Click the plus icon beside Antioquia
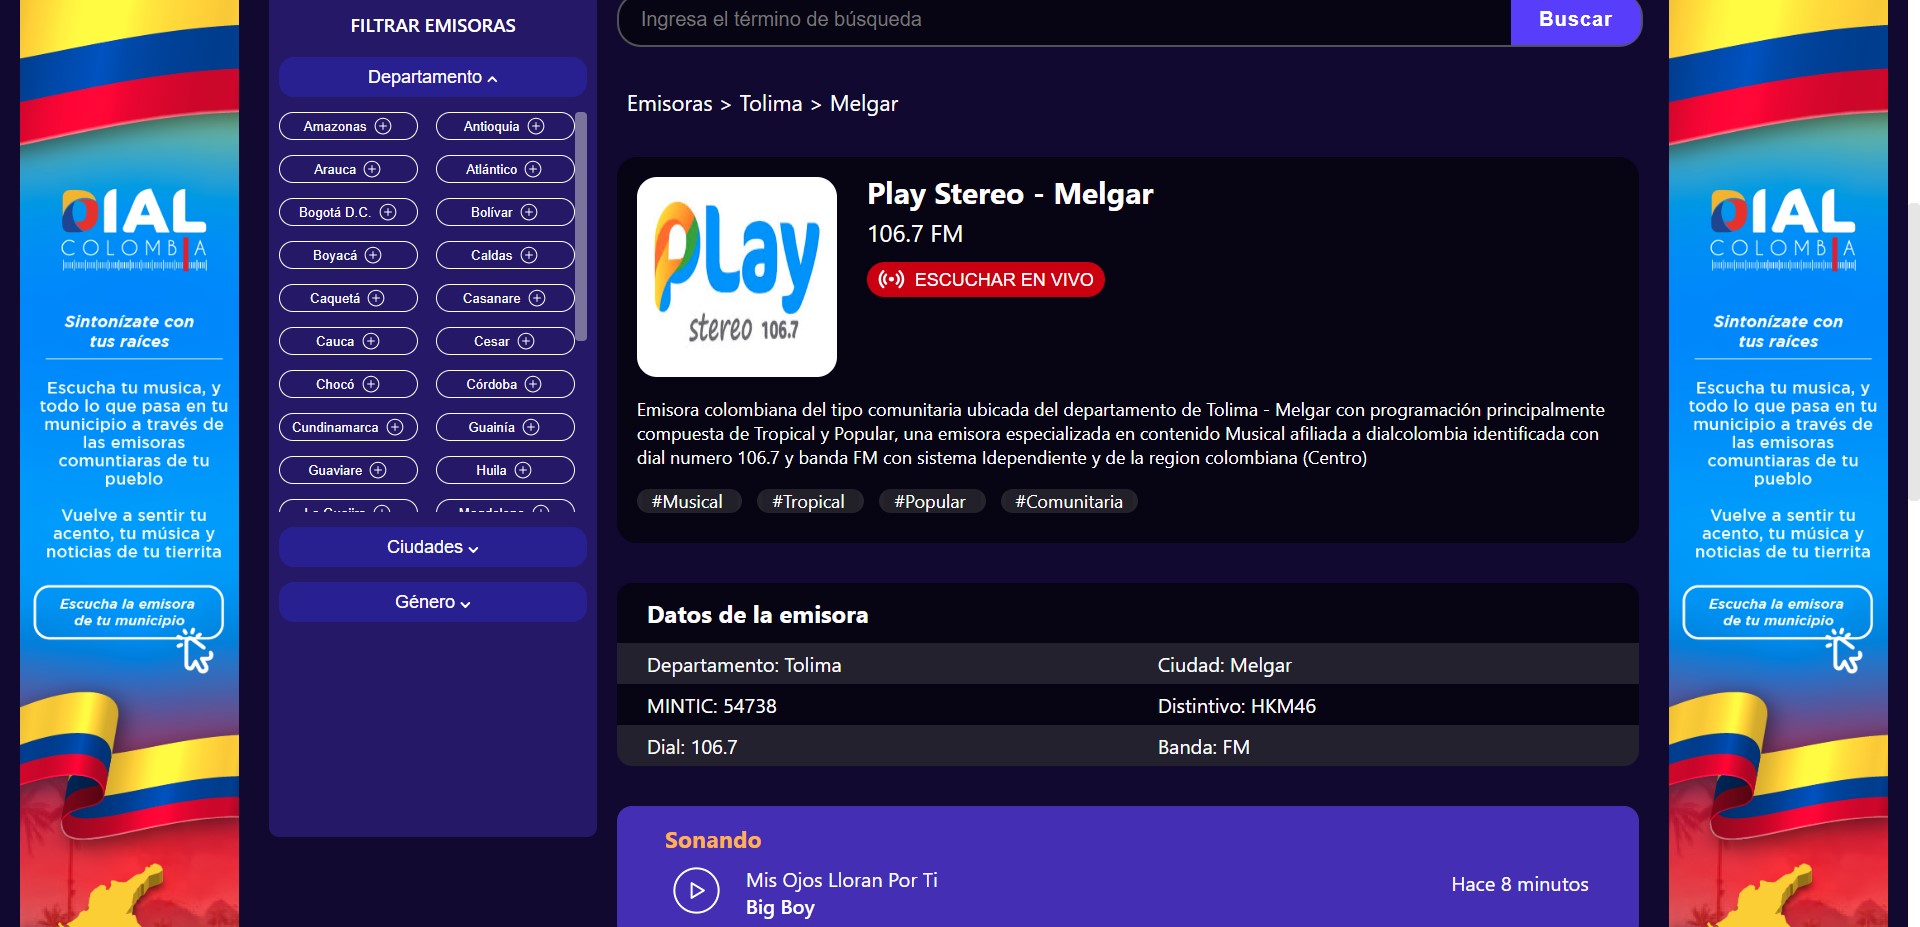1920x927 pixels. (x=536, y=126)
